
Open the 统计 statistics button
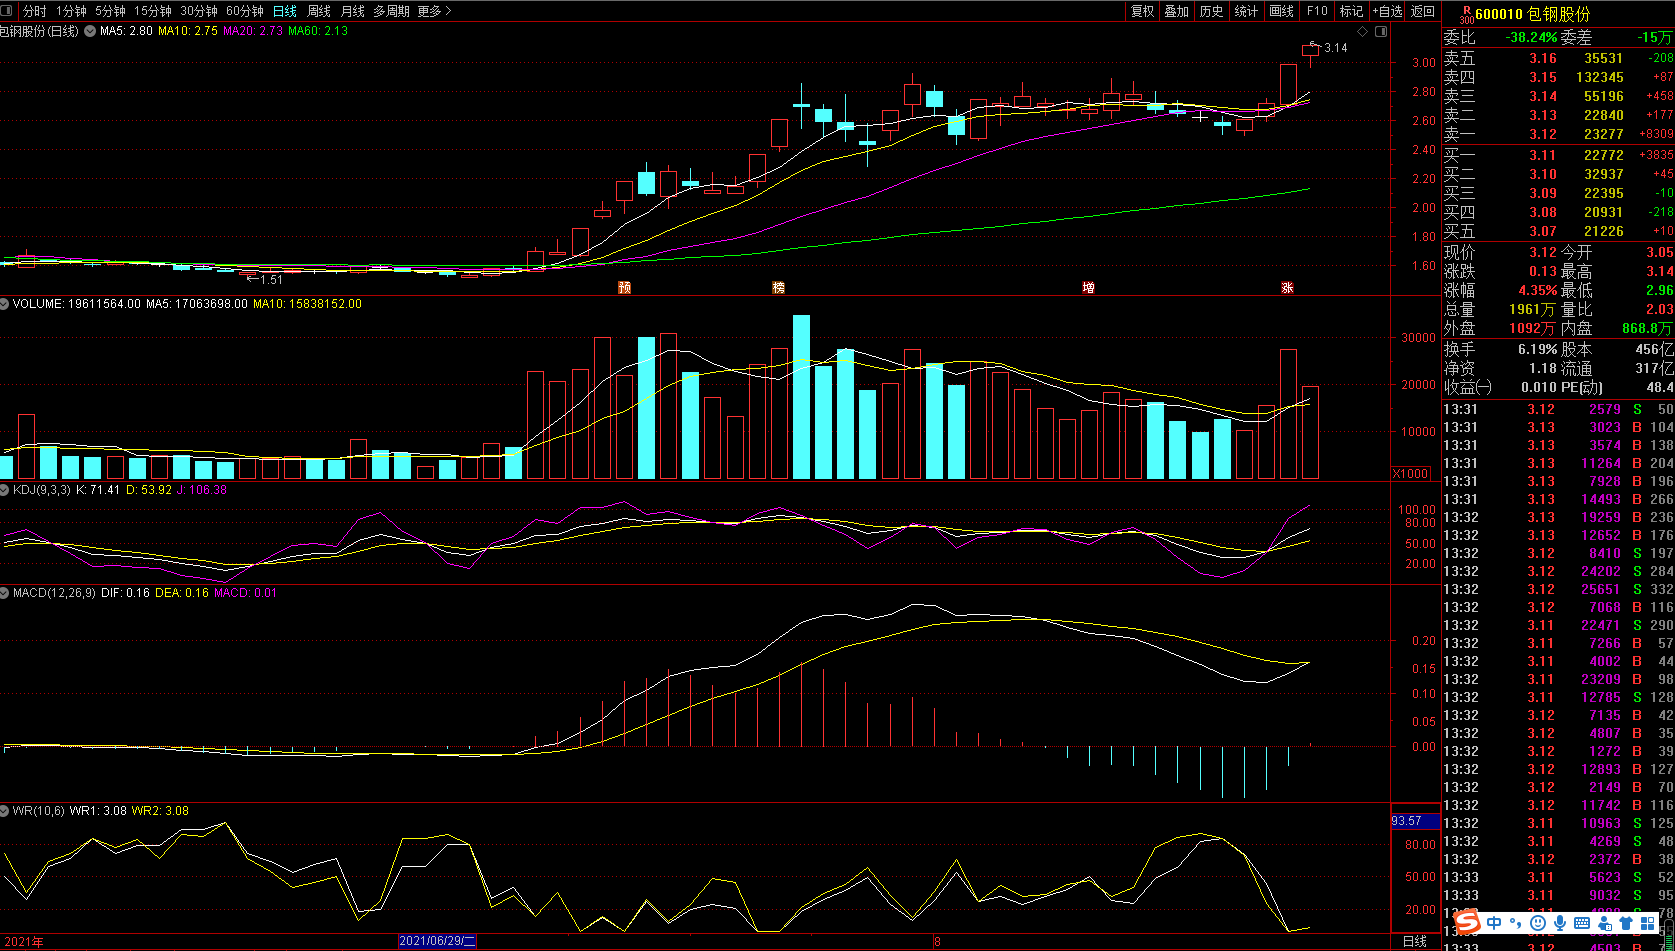(1247, 11)
